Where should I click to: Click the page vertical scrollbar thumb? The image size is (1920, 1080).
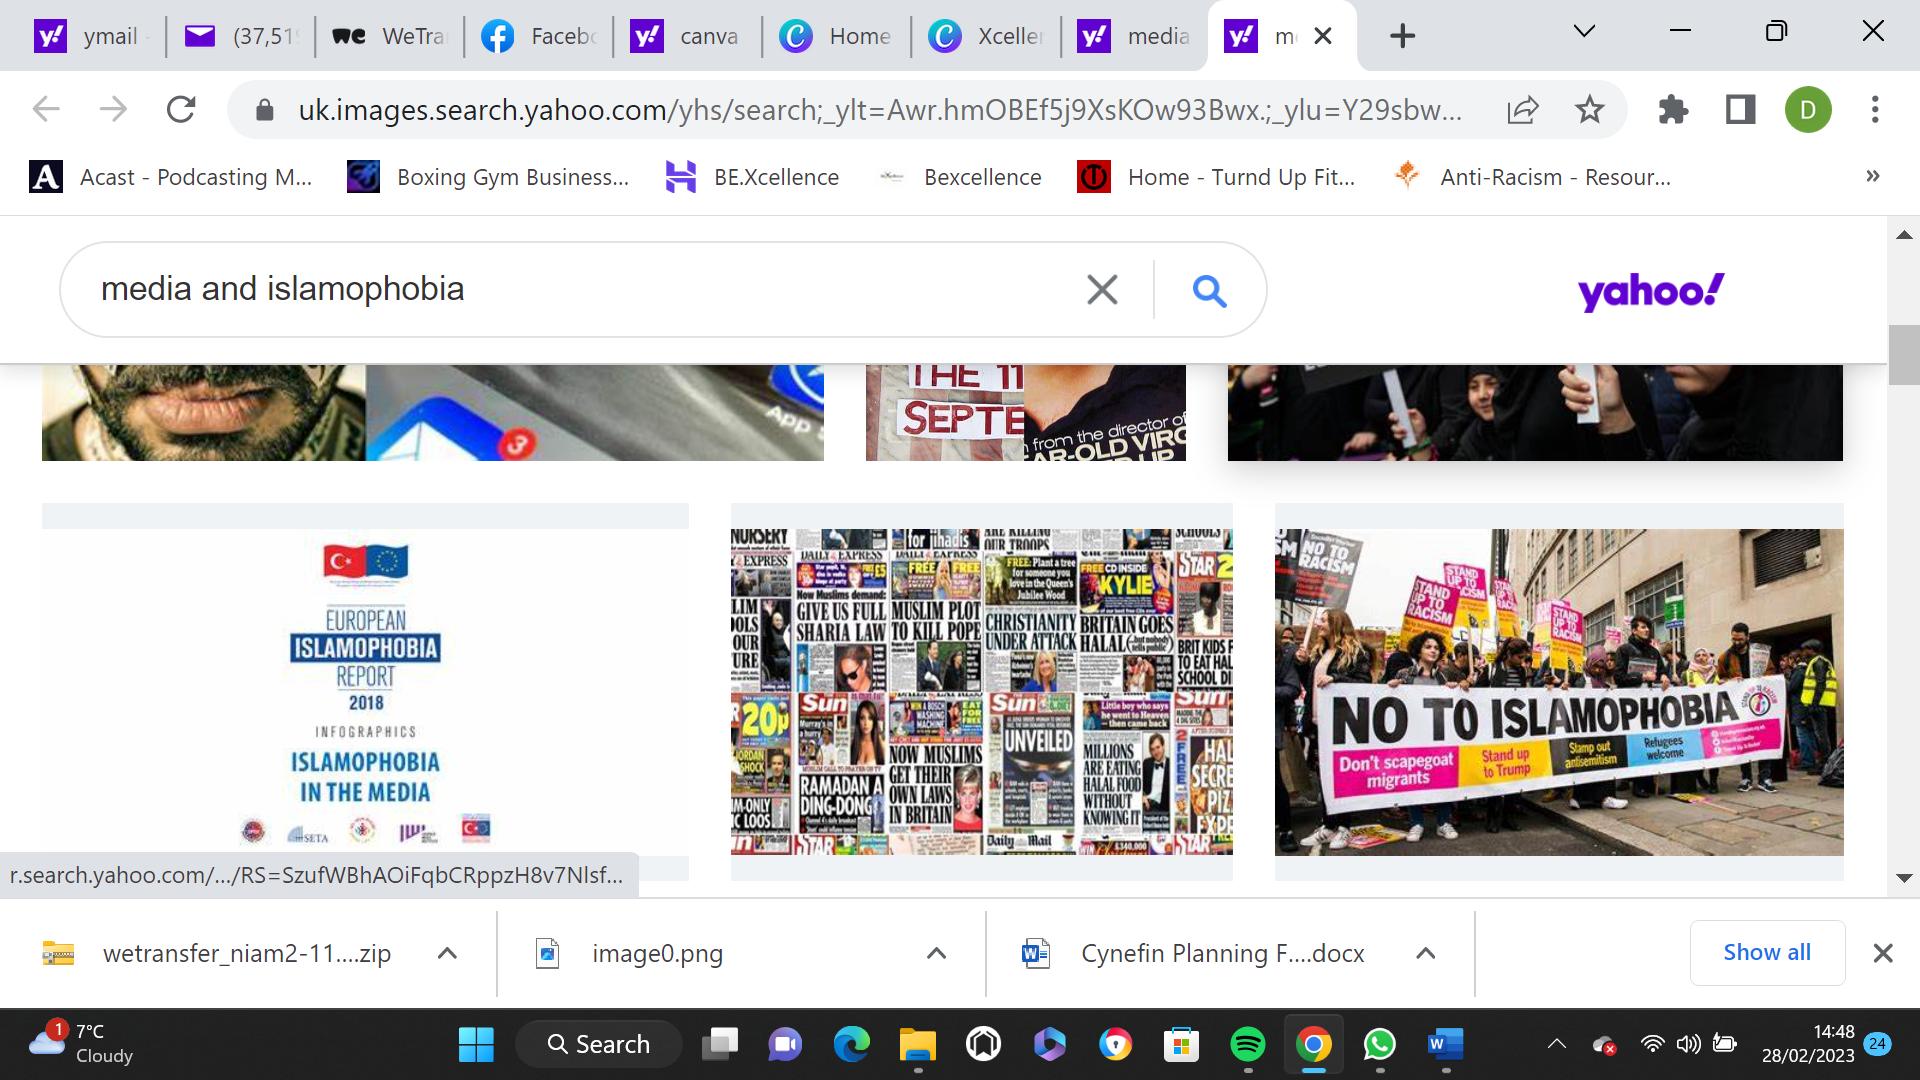(x=1904, y=354)
